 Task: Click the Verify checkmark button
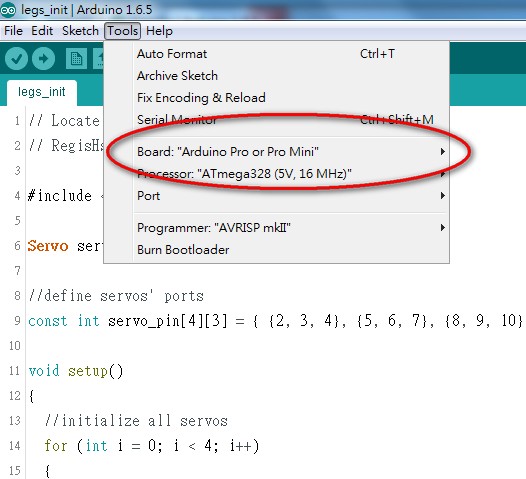(x=16, y=59)
